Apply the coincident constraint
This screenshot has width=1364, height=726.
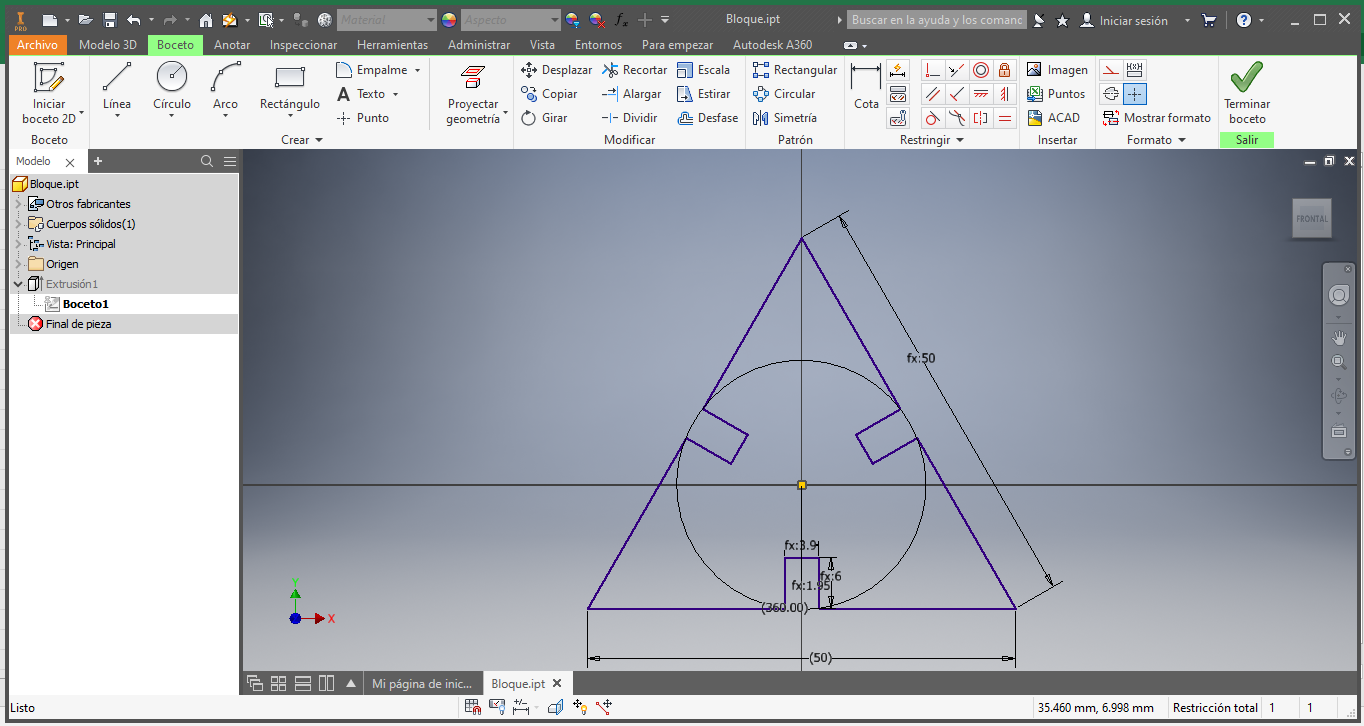coord(933,70)
